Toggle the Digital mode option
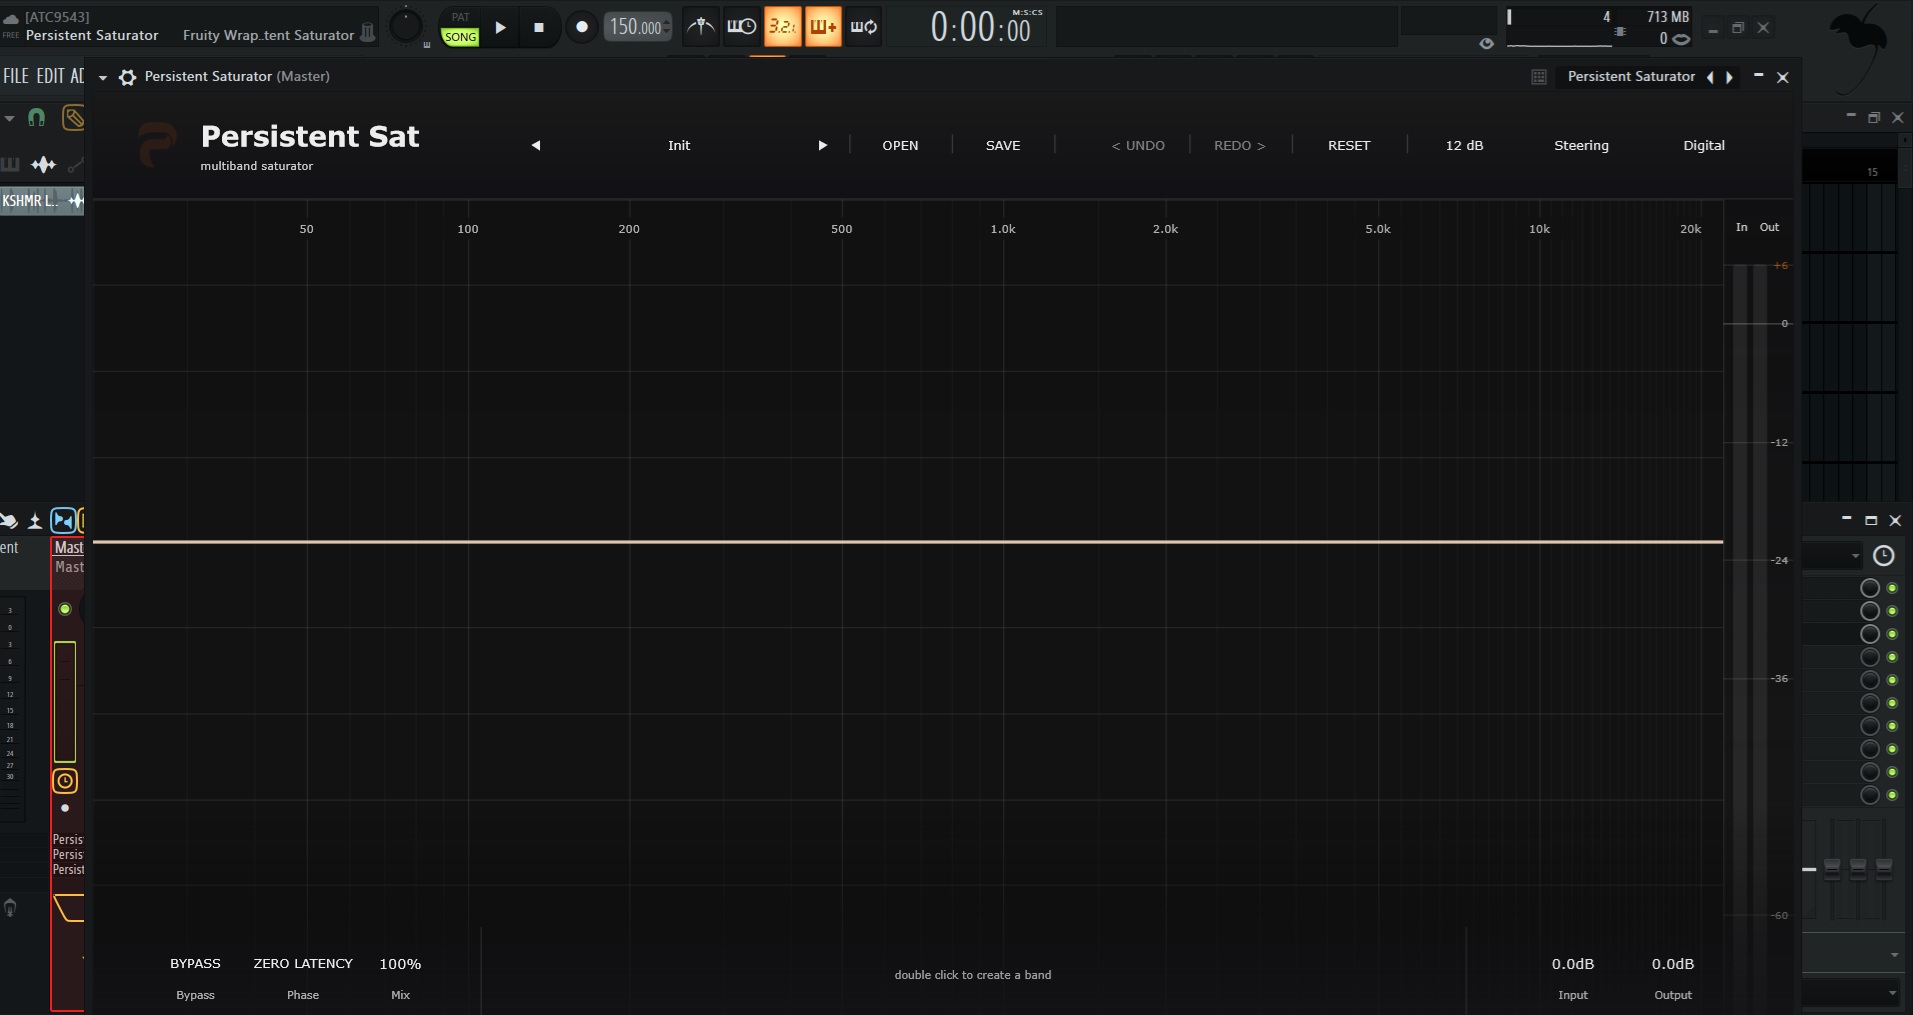The width and height of the screenshot is (1913, 1015). point(1703,146)
